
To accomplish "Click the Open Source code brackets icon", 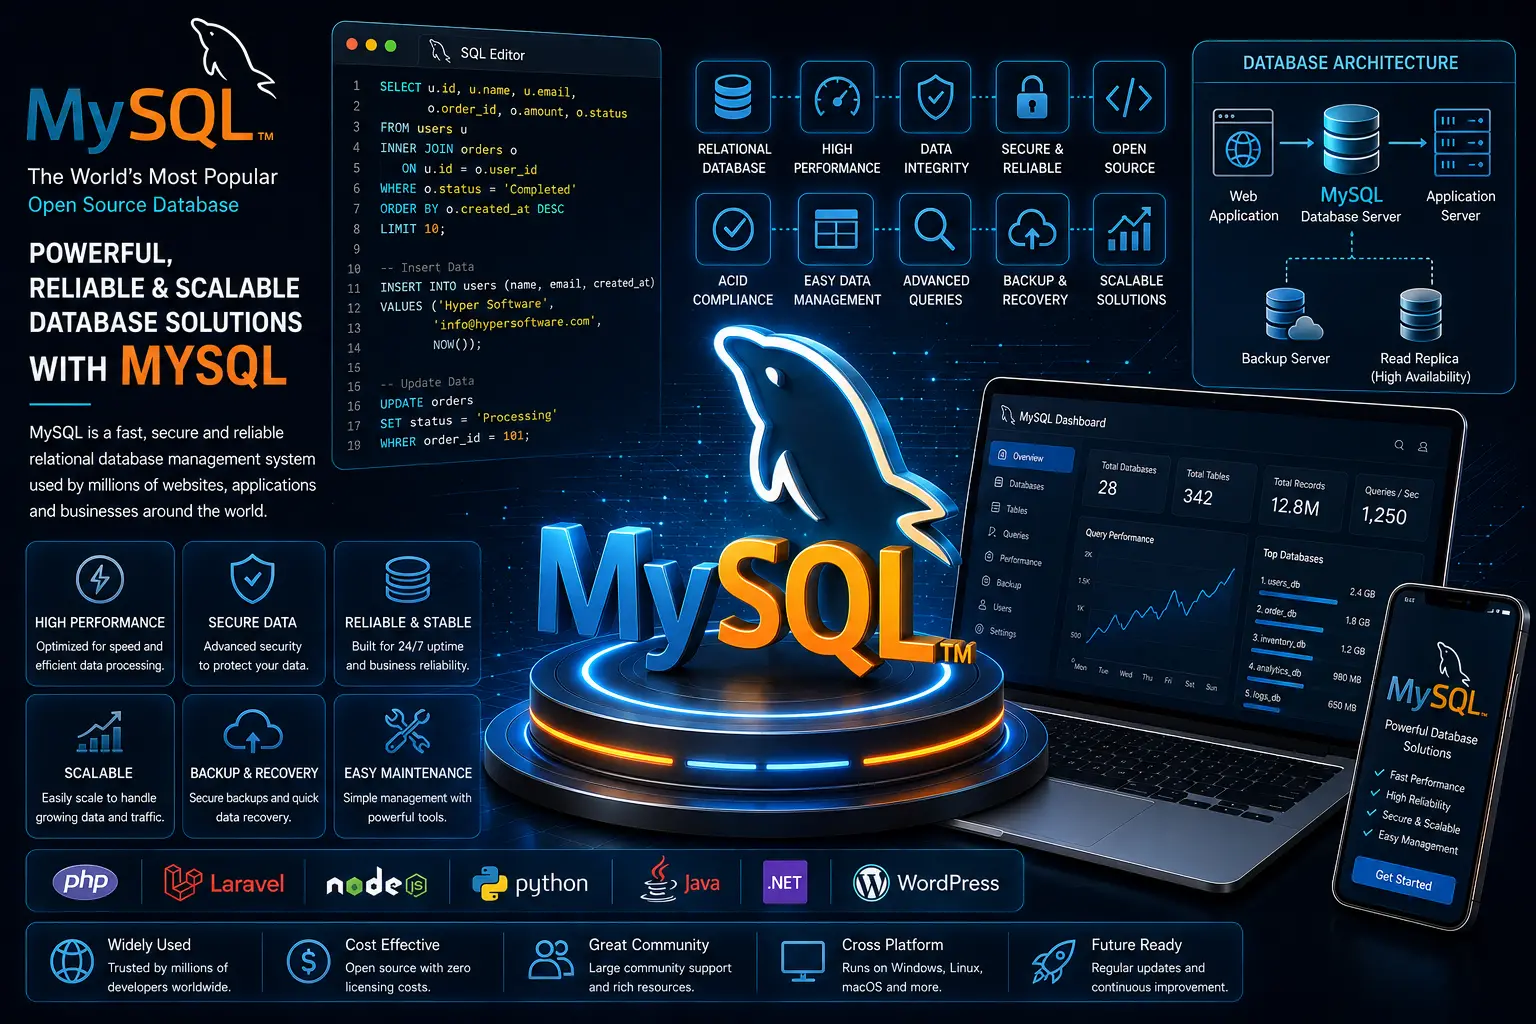I will point(1129,97).
